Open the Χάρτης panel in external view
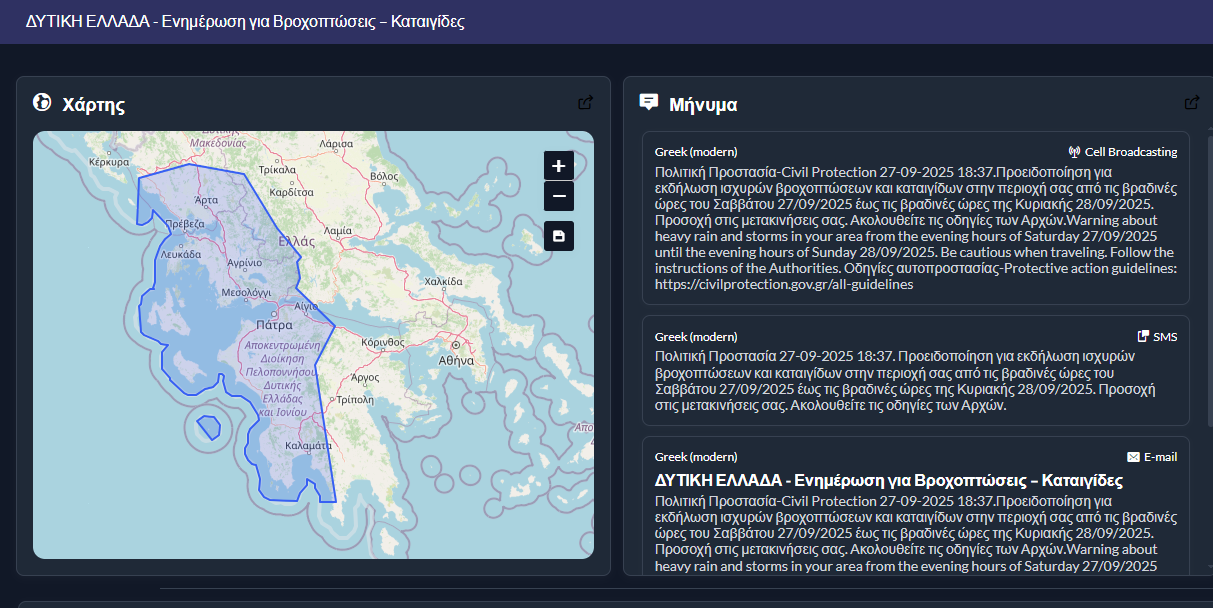The height and width of the screenshot is (608, 1213). [586, 103]
